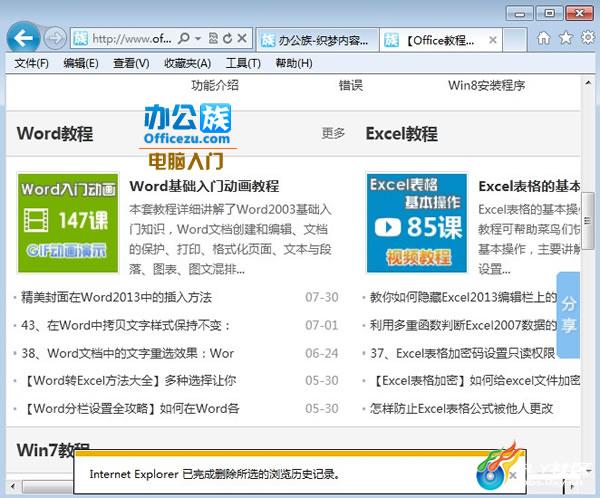Dismiss the Internet Explorer notification bar

(513, 475)
